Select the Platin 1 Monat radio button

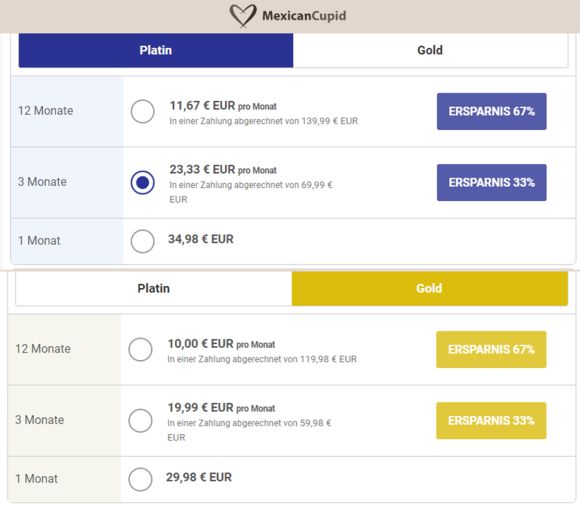pyautogui.click(x=142, y=241)
